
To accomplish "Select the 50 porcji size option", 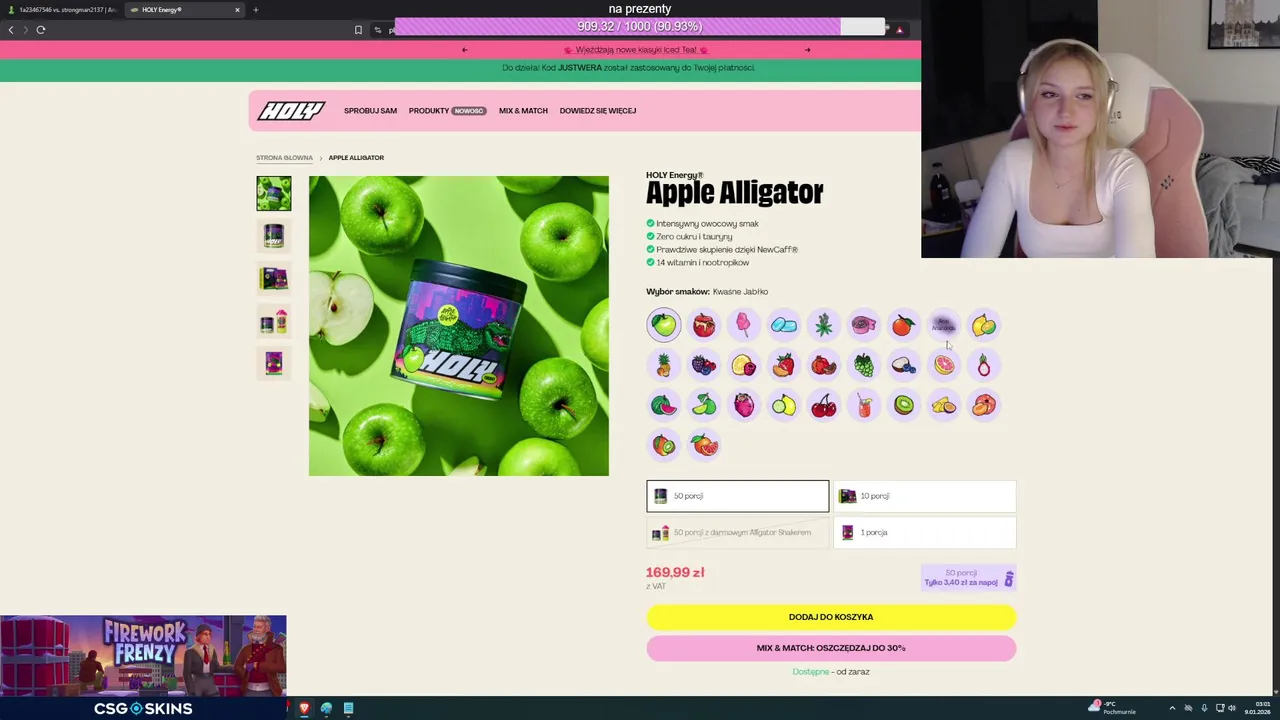I will 737,496.
